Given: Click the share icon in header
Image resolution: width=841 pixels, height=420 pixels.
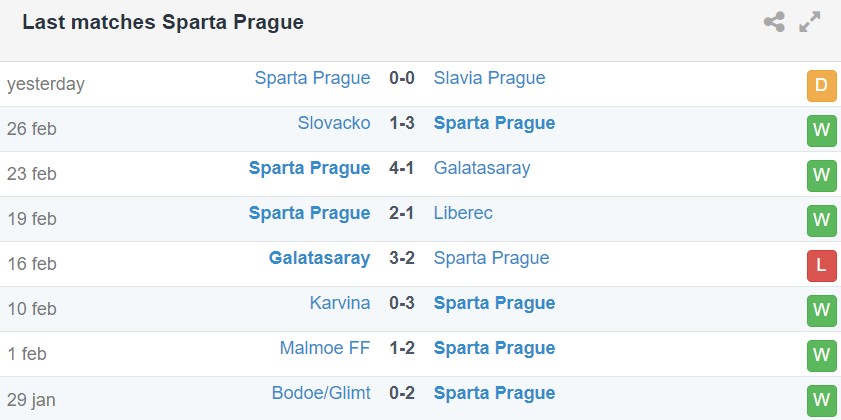Looking at the screenshot, I should [x=774, y=22].
